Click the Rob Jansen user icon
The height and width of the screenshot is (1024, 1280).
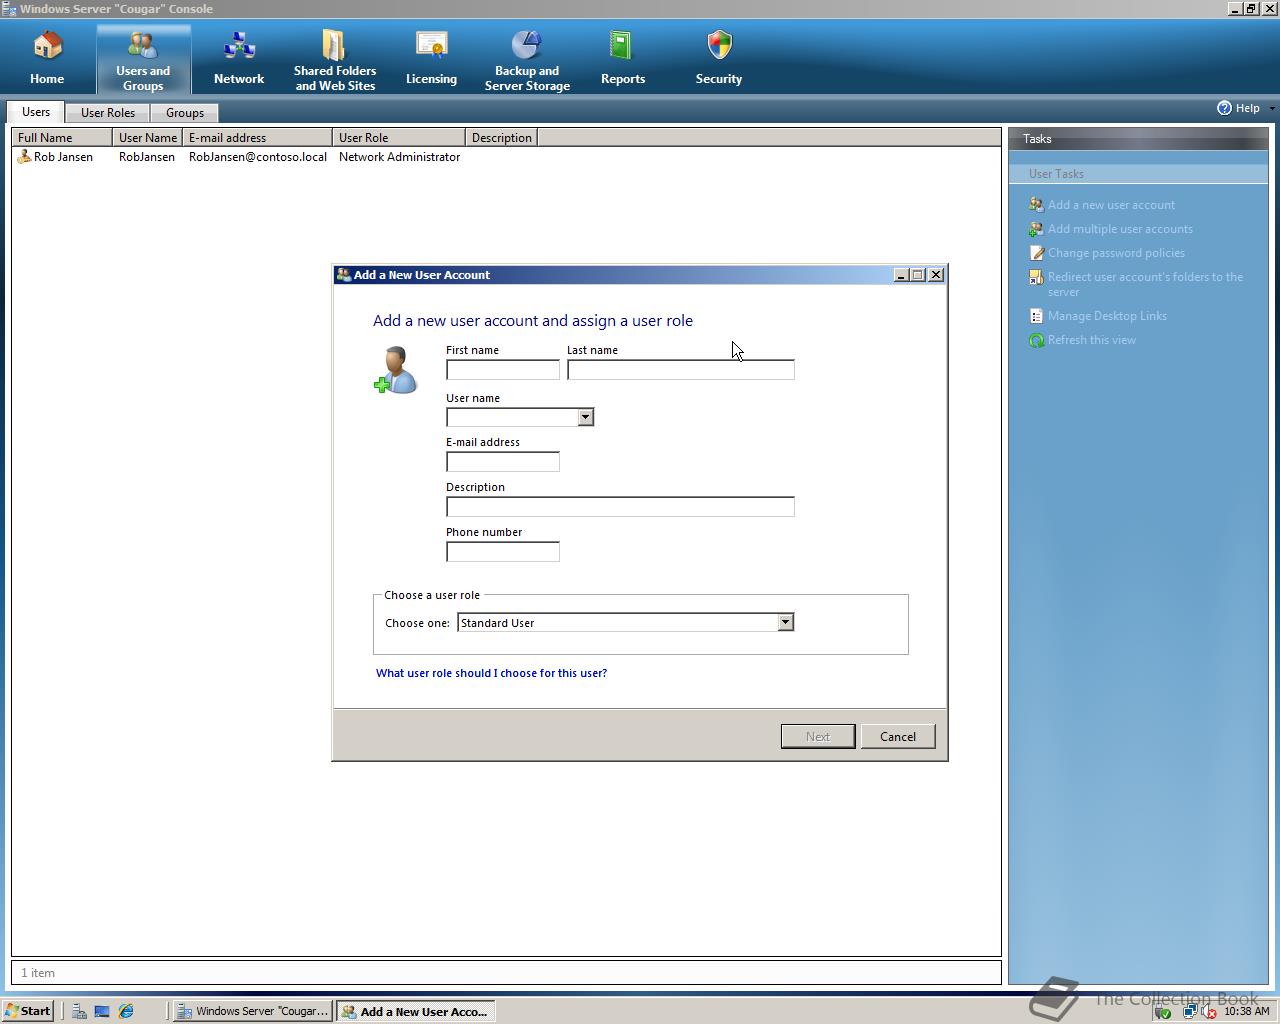25,157
